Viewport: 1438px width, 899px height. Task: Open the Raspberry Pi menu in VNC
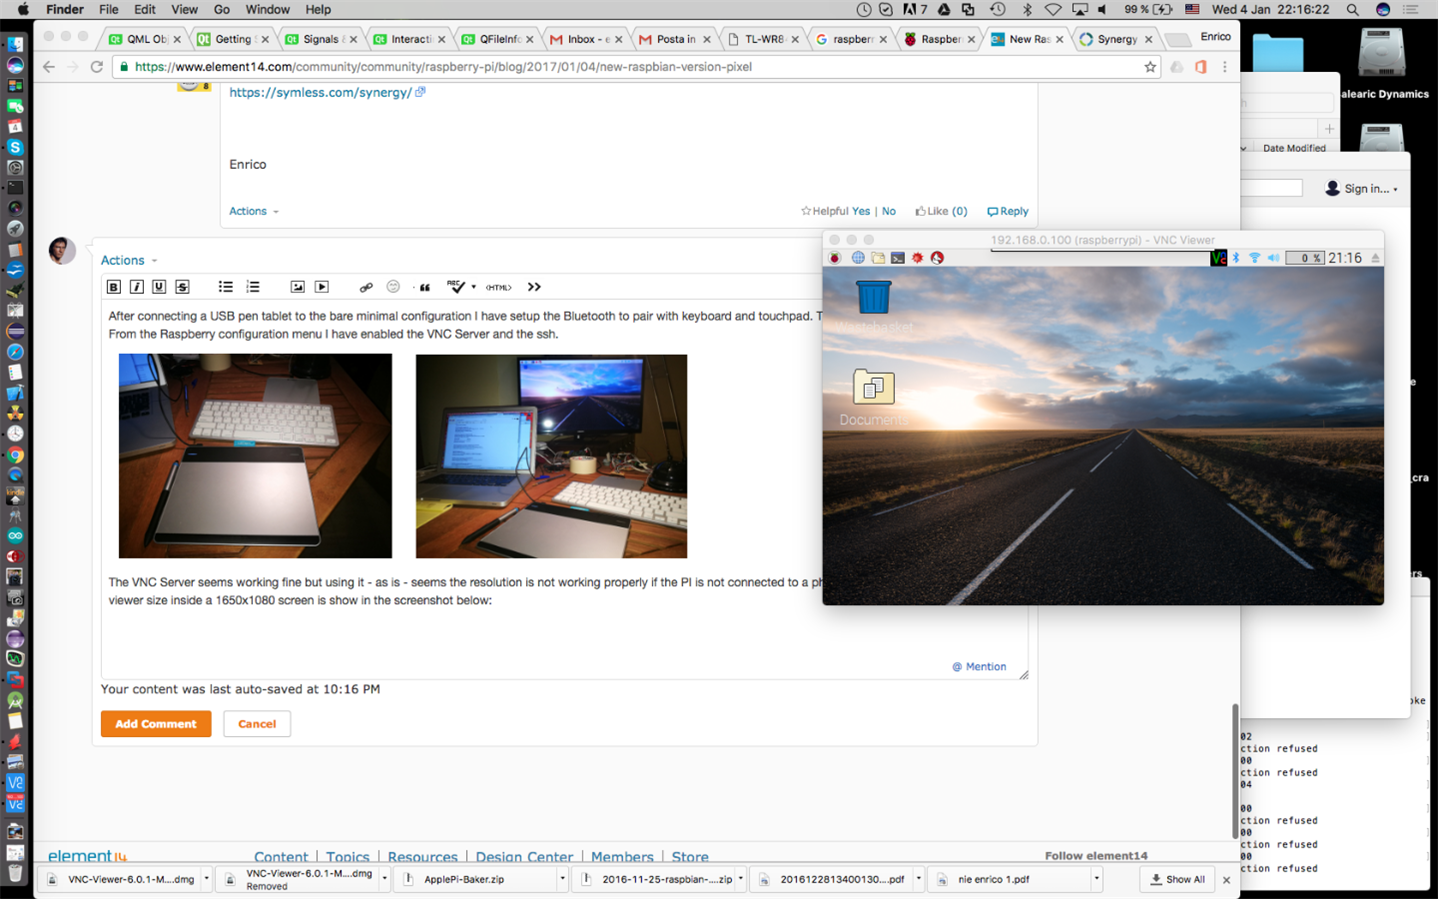(x=835, y=258)
